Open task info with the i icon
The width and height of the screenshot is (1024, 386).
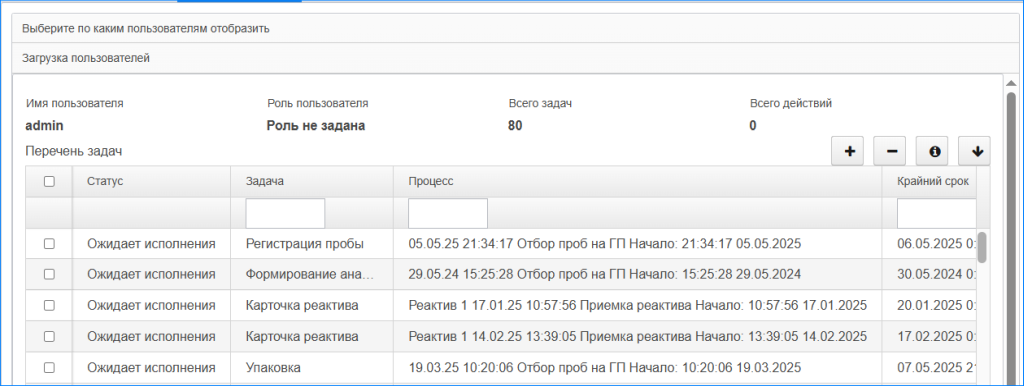[935, 152]
